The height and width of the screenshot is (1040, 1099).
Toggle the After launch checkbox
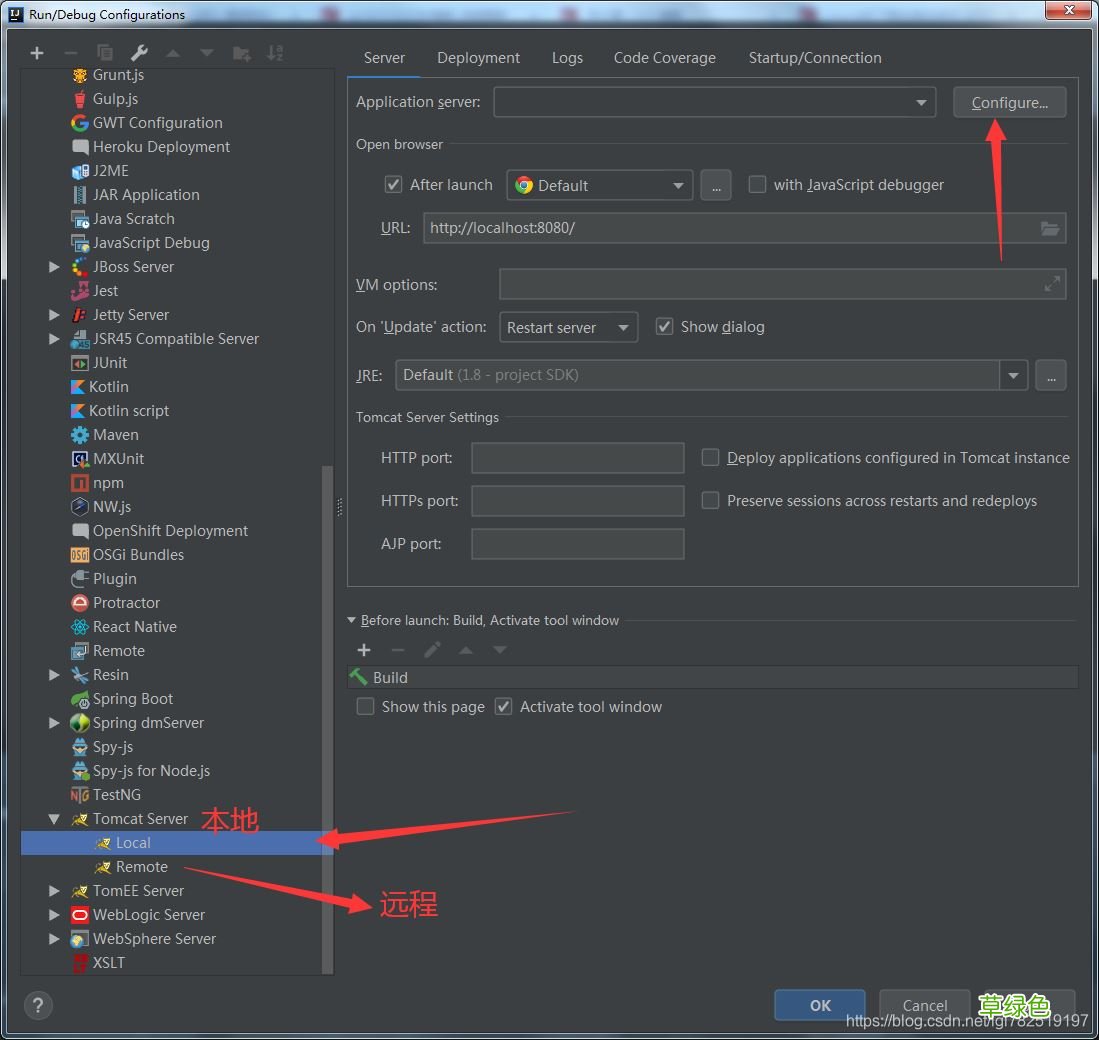(x=393, y=185)
